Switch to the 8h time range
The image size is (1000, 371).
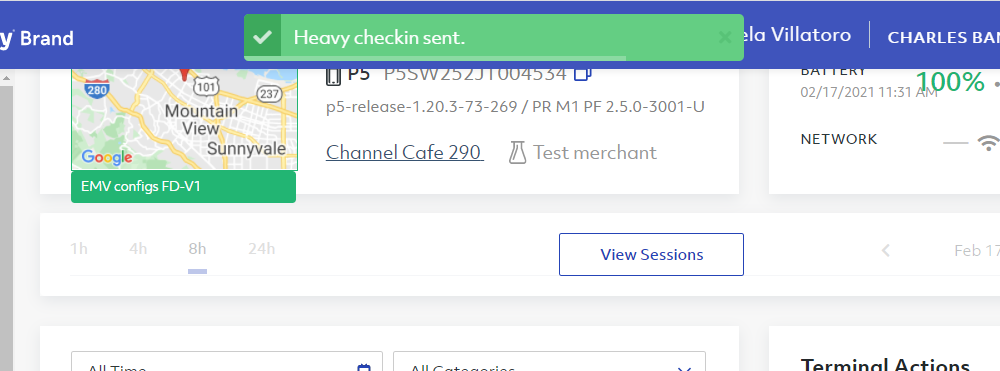tap(197, 249)
